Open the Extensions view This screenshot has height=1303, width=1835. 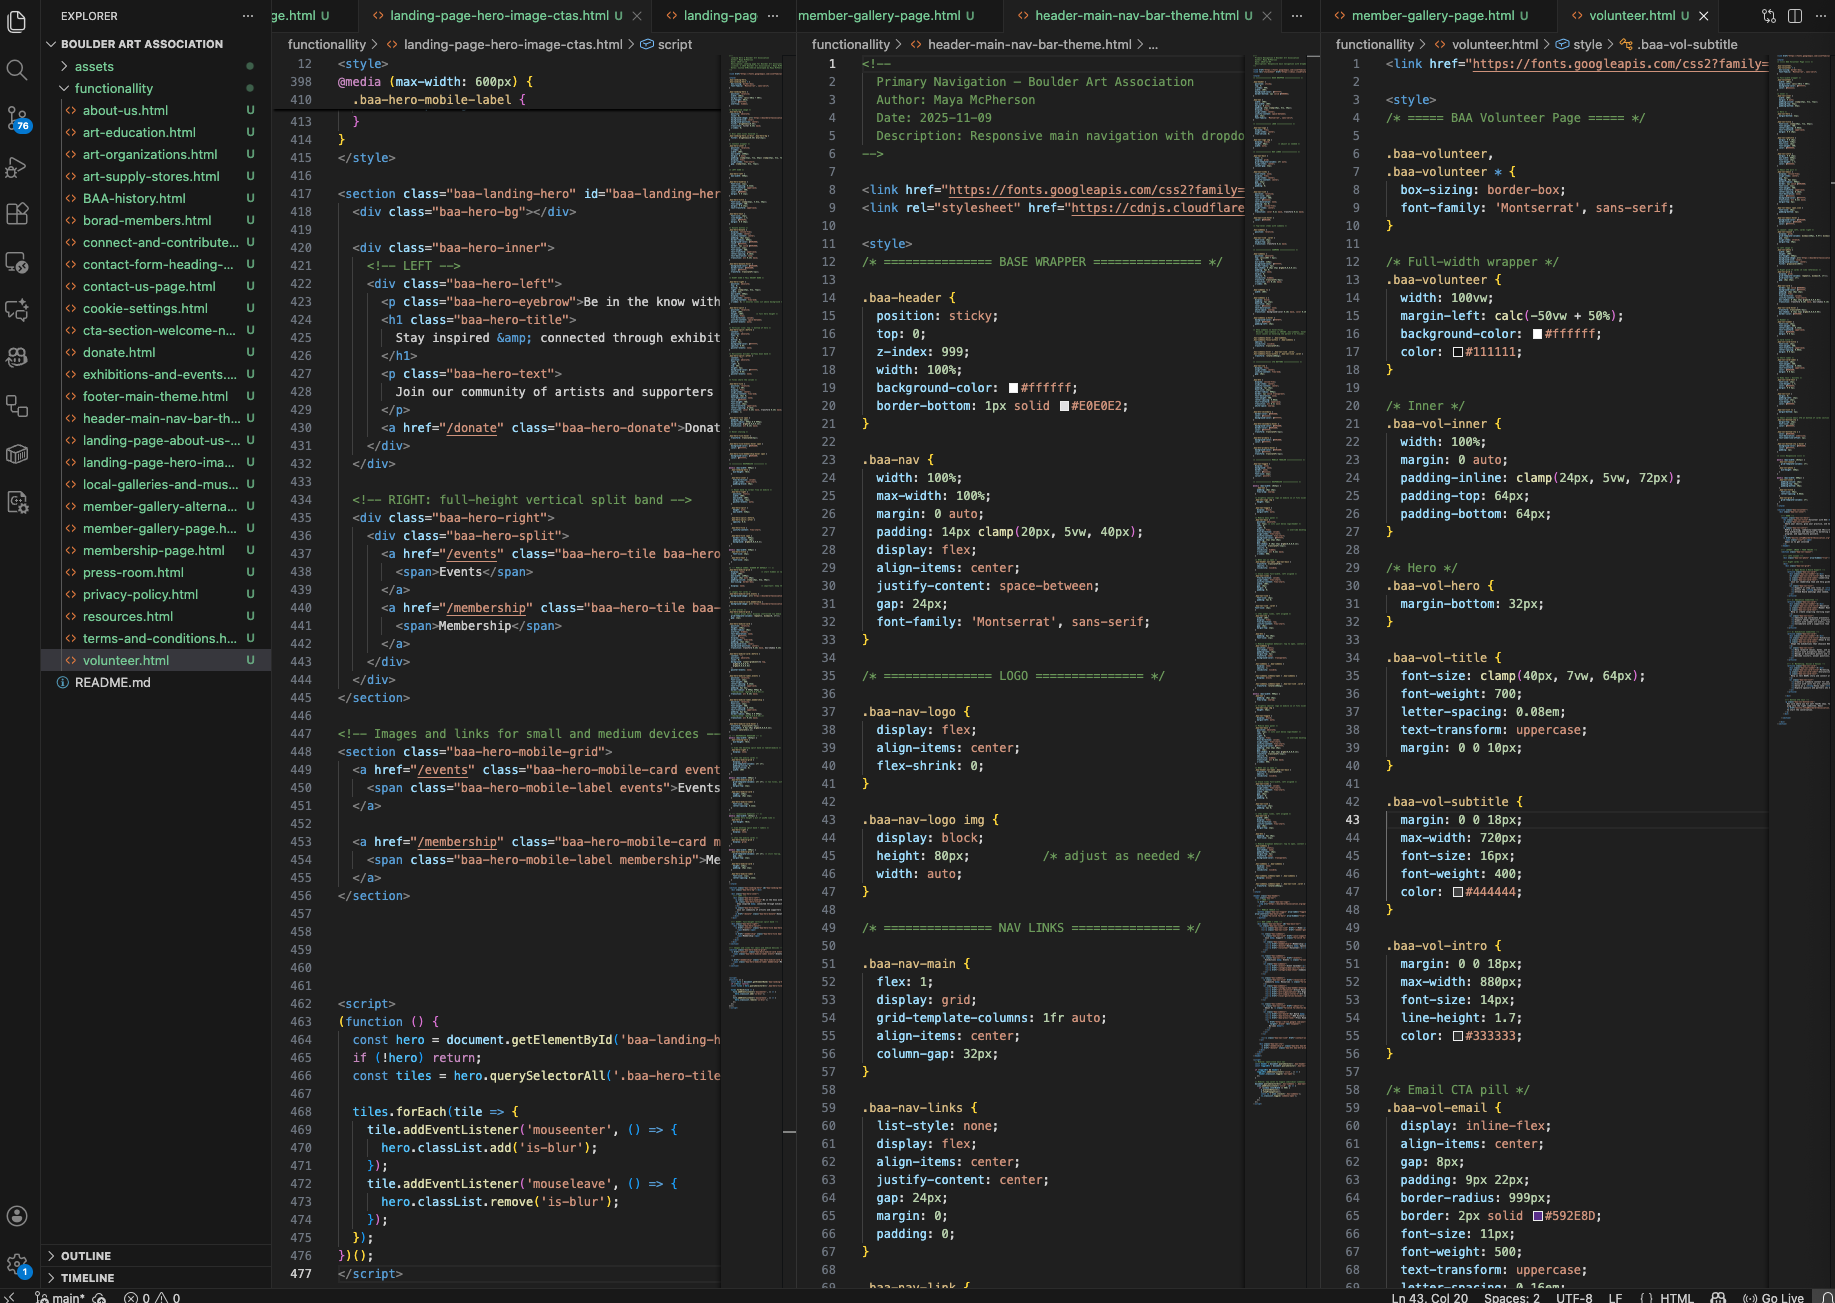pyautogui.click(x=18, y=213)
